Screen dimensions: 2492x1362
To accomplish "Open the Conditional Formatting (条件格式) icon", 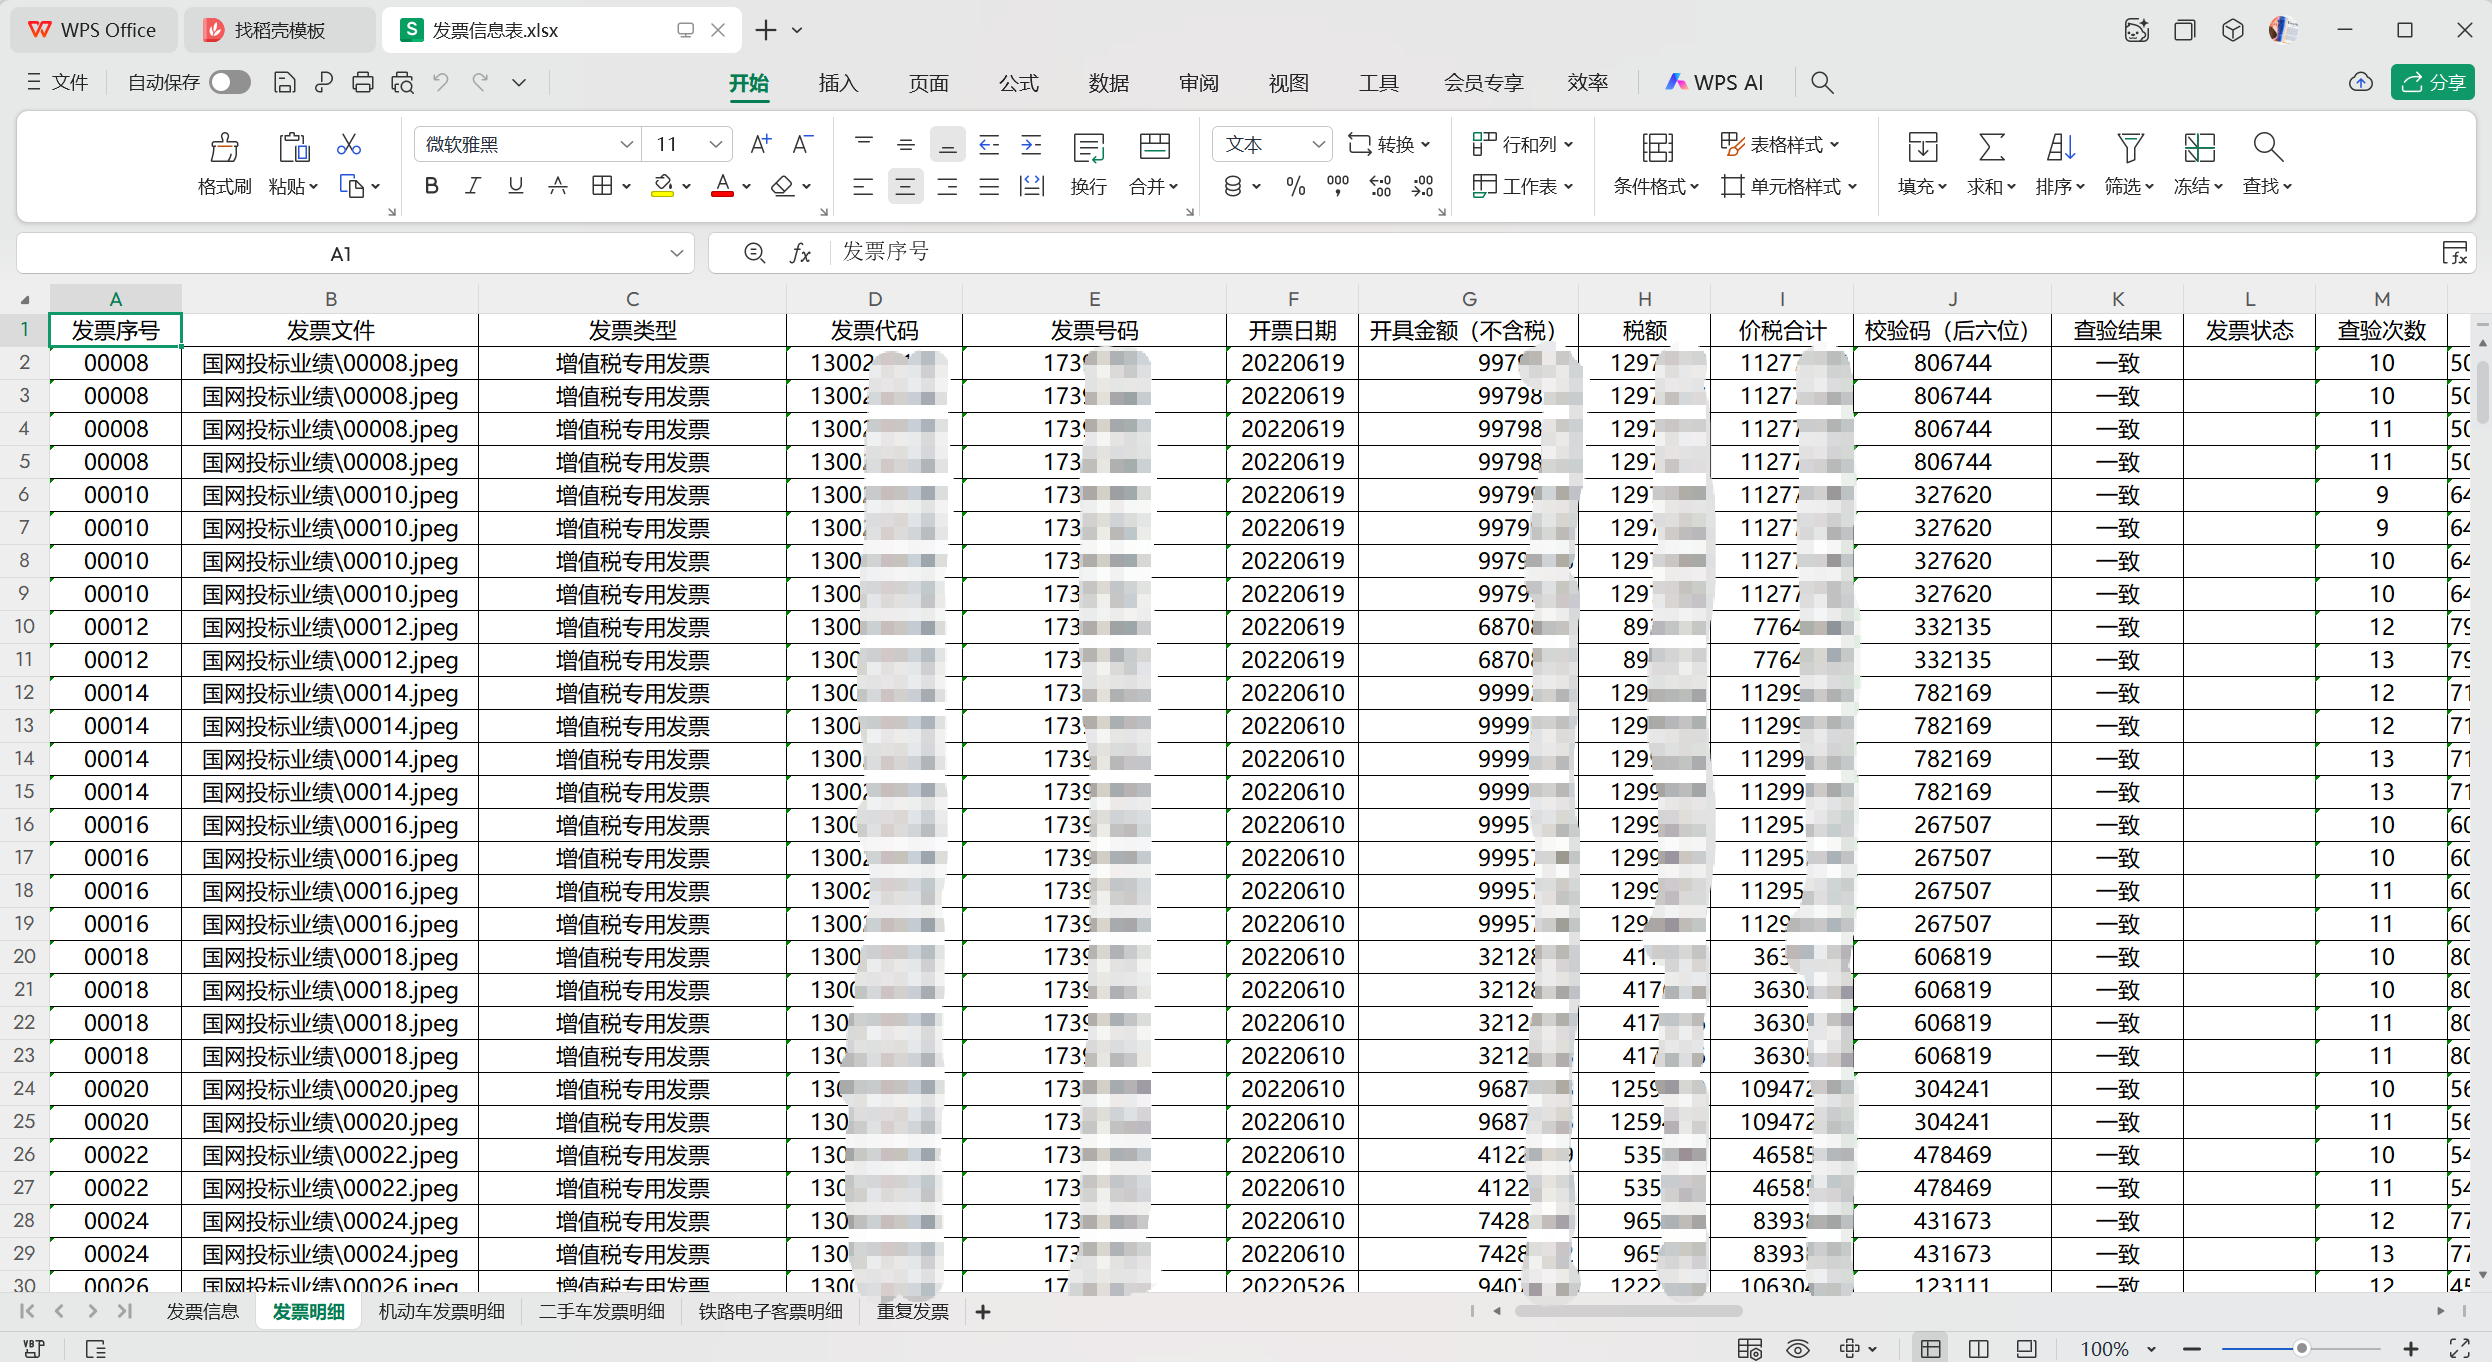I will coord(1656,148).
